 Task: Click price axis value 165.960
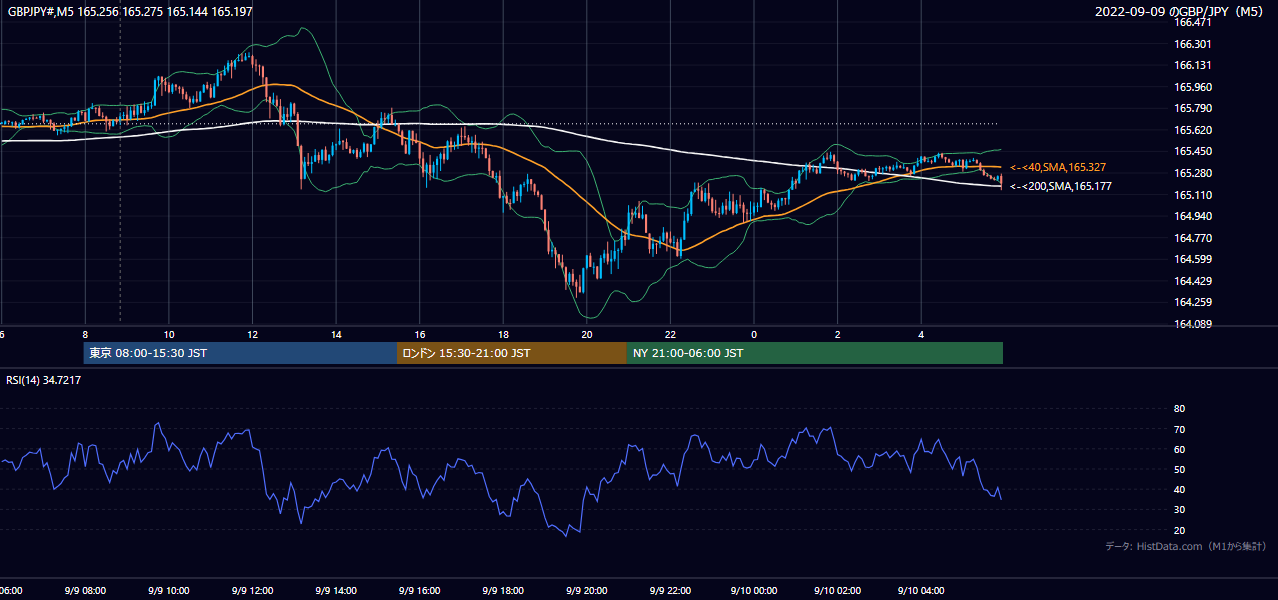click(x=1192, y=87)
